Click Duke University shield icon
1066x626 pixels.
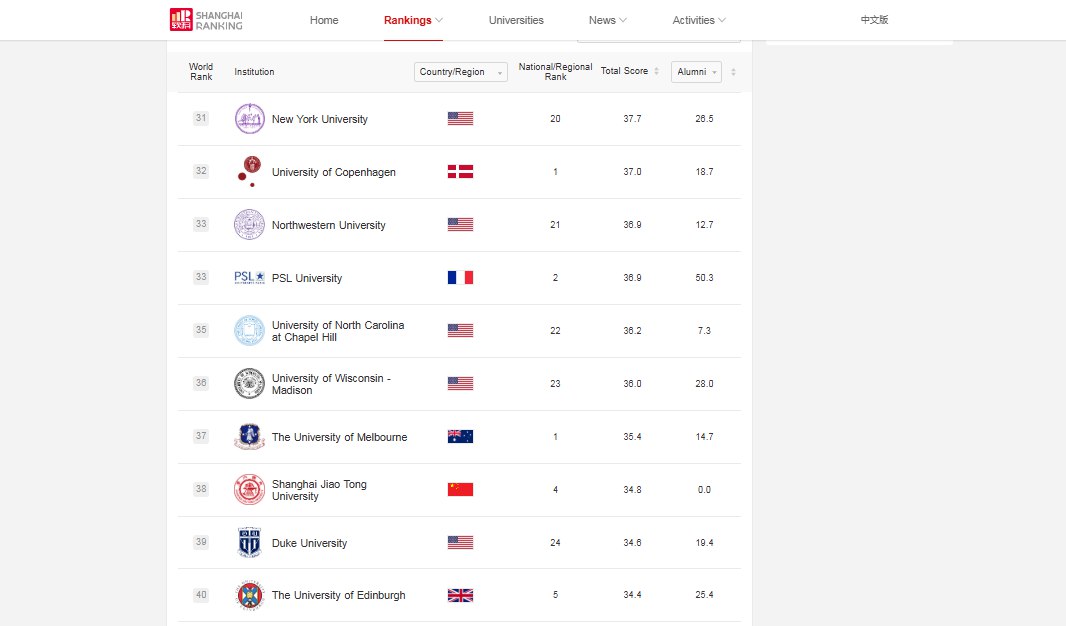(250, 542)
